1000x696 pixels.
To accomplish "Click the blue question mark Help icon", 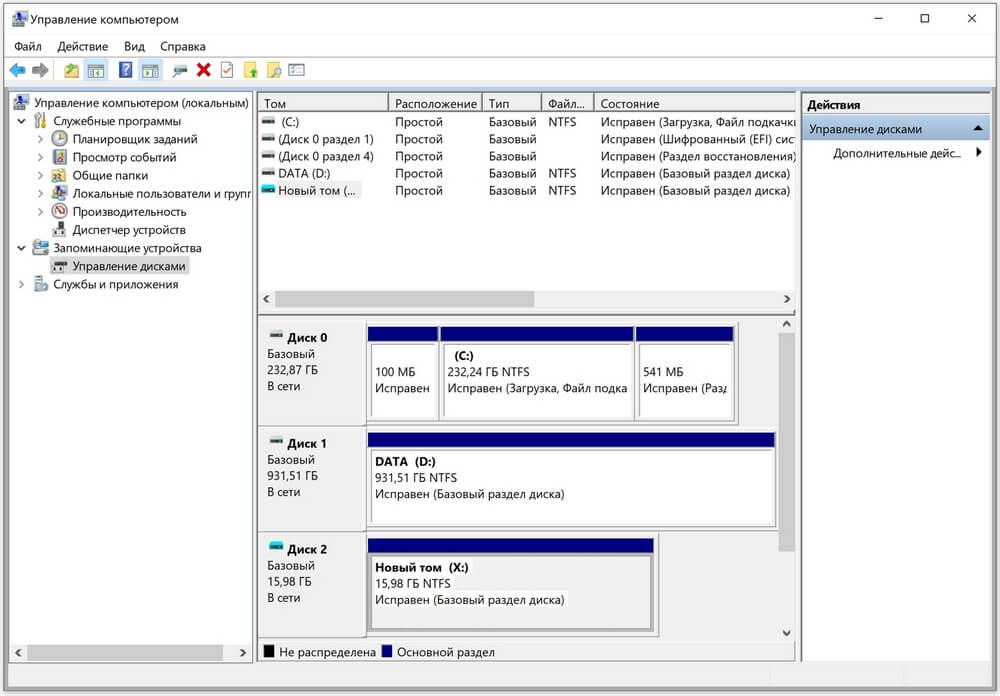I will [125, 70].
